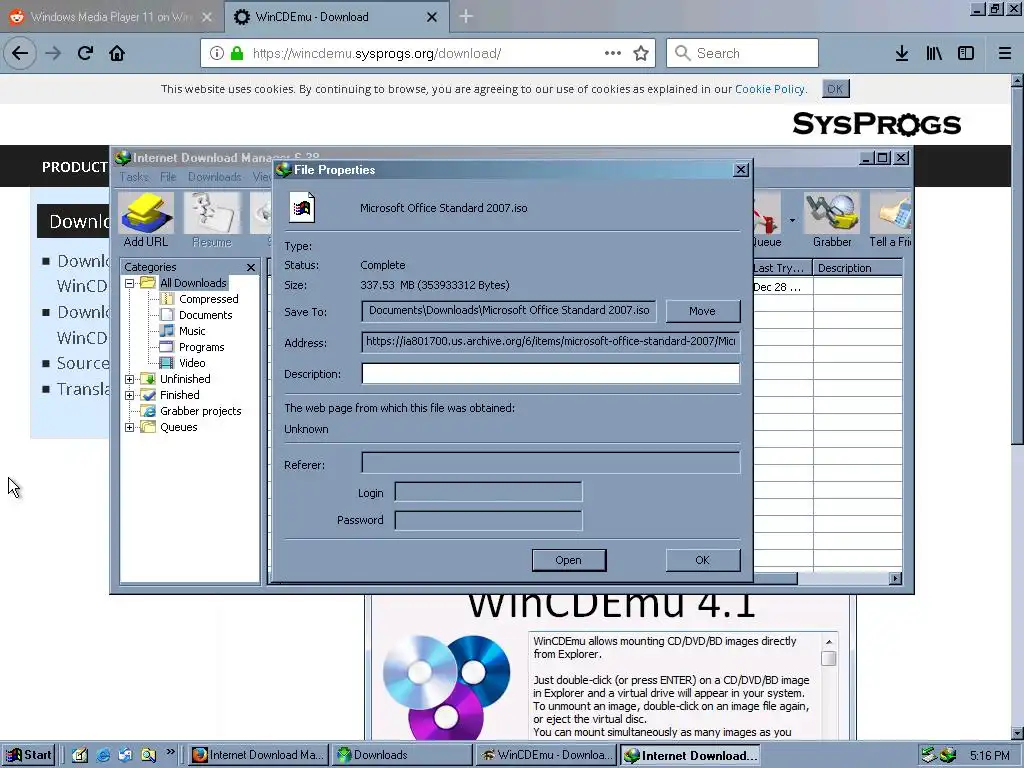1024x768 pixels.
Task: Click the Login field
Action: pos(488,492)
